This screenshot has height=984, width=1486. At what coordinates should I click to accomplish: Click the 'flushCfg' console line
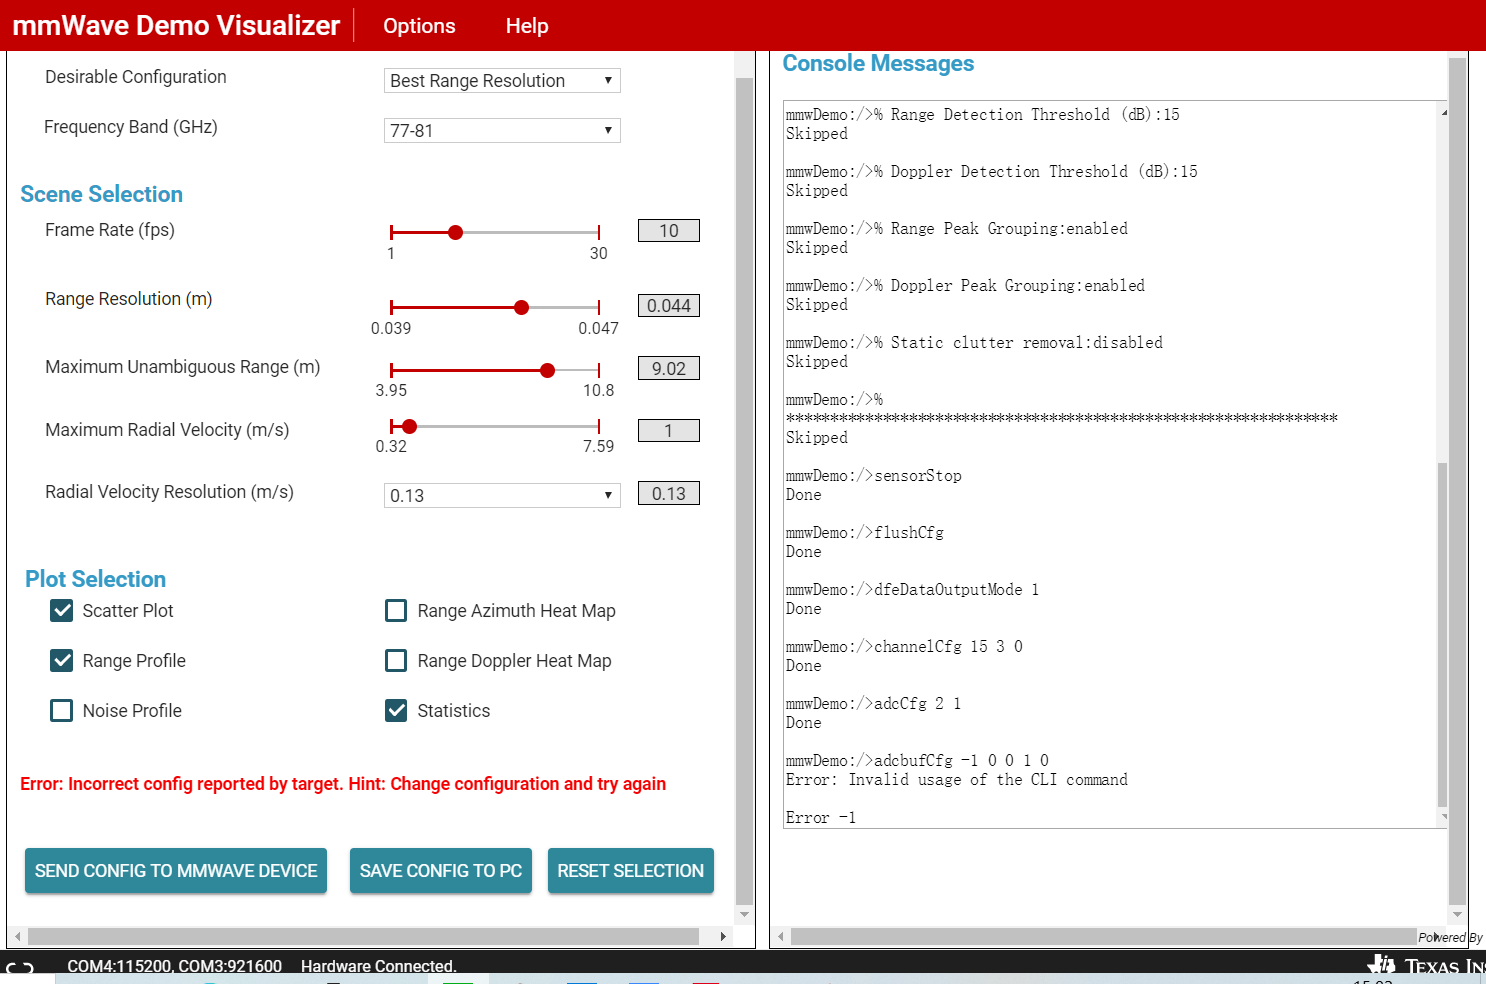point(865,533)
